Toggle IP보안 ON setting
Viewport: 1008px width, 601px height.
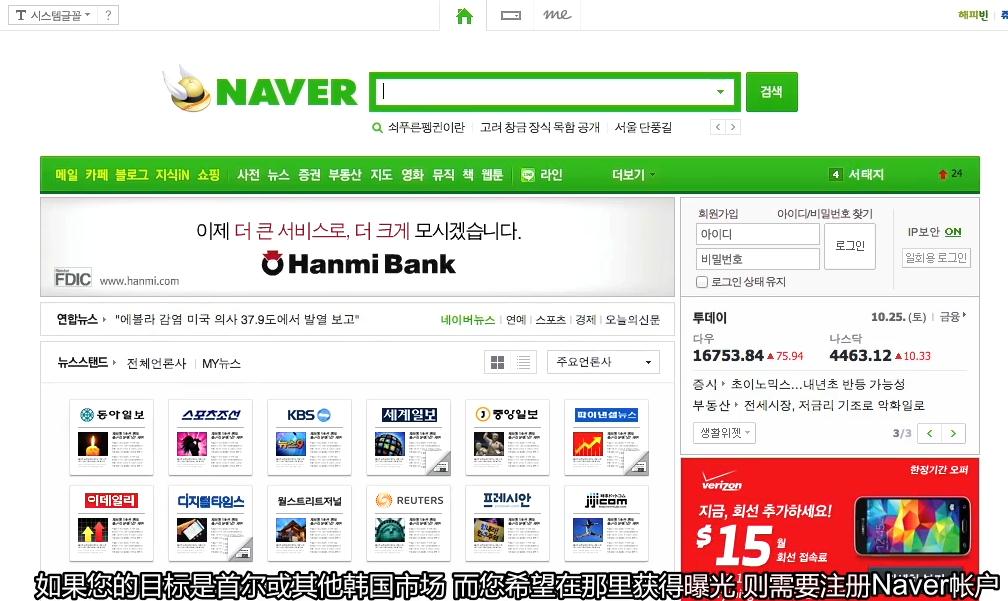tap(953, 232)
